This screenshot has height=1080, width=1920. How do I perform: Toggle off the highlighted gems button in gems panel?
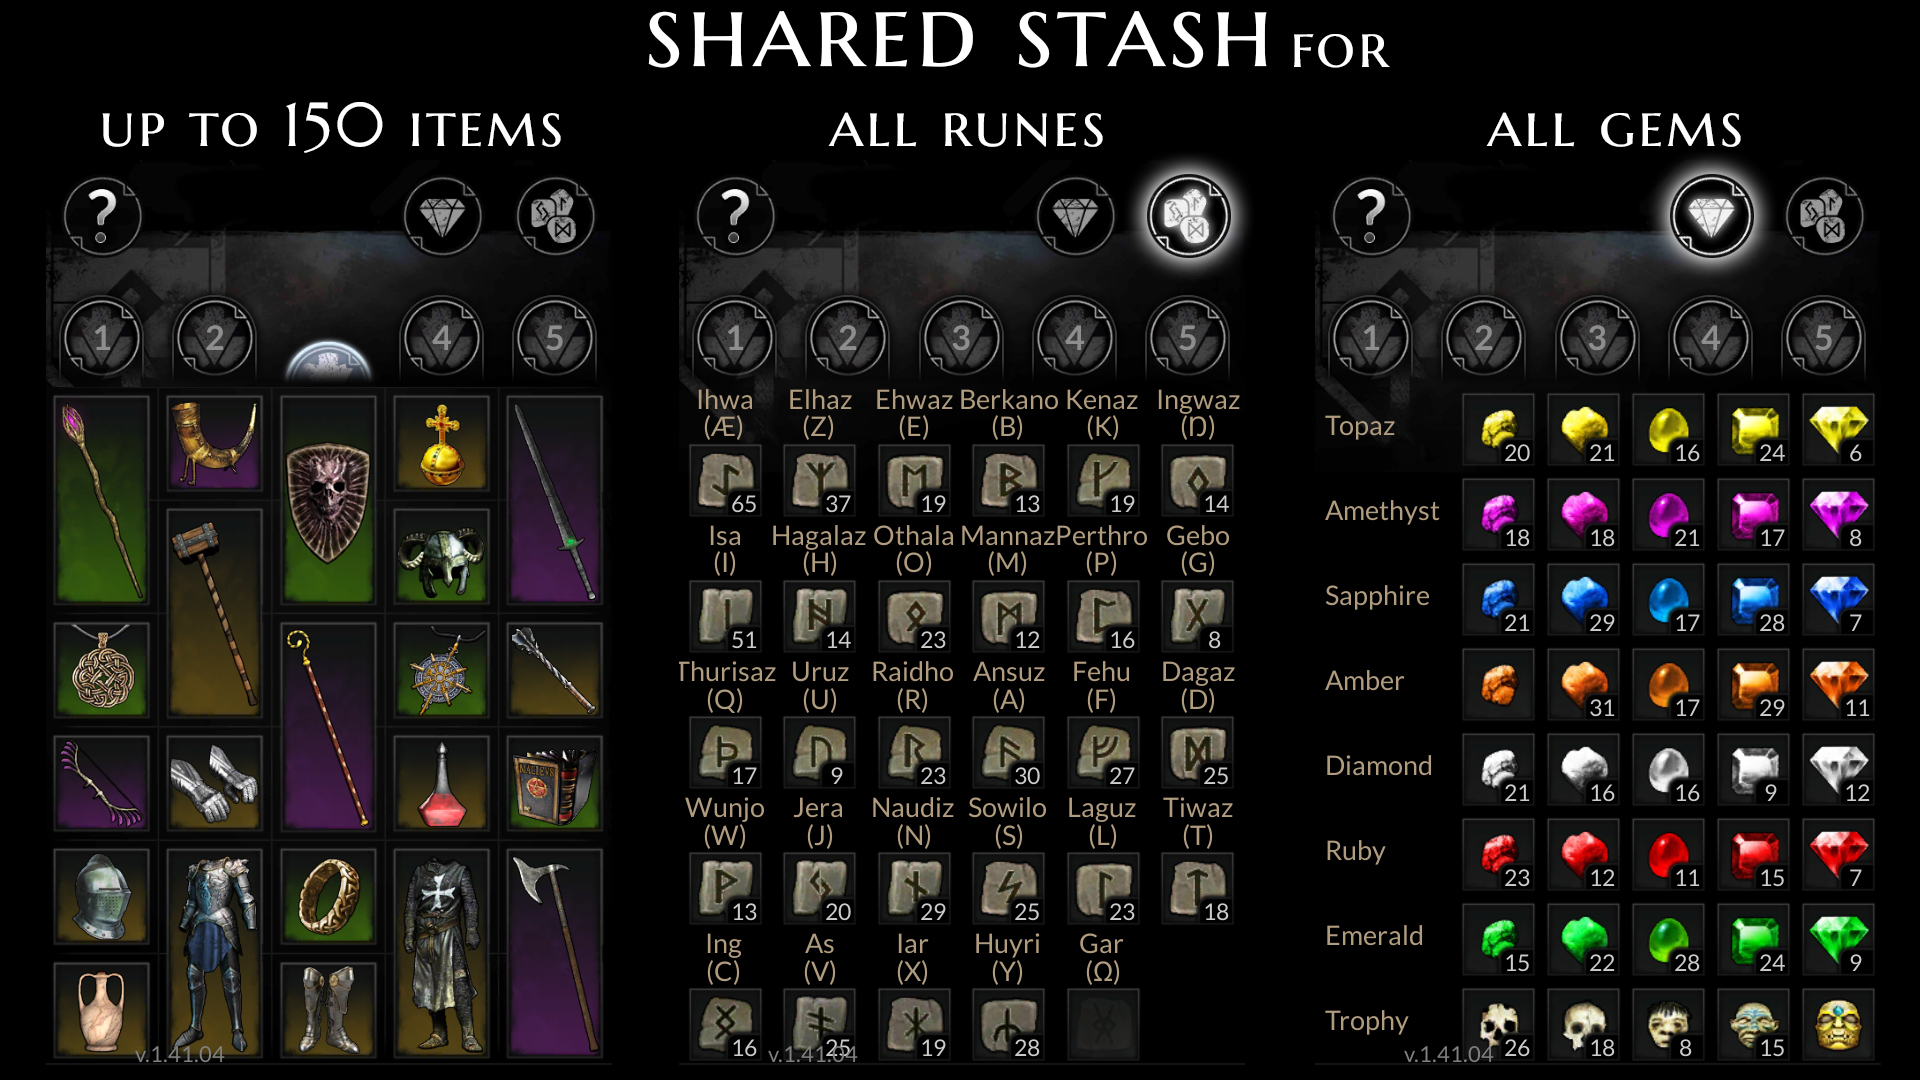[1711, 216]
